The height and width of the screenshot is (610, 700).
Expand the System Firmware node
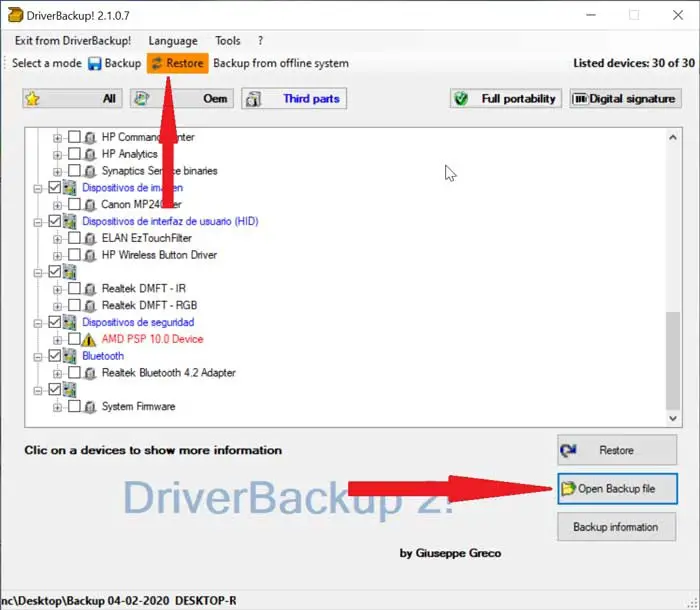57,408
